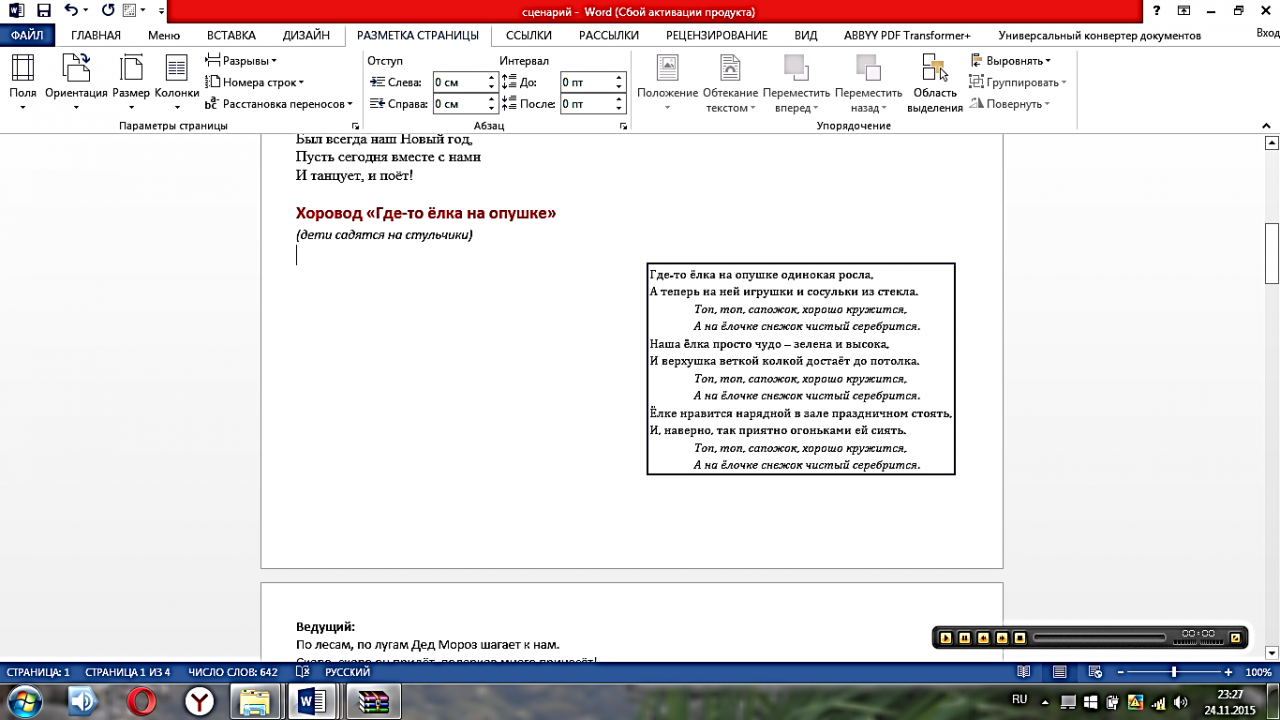Expand the Разрывы breaks dropdown

(x=241, y=61)
